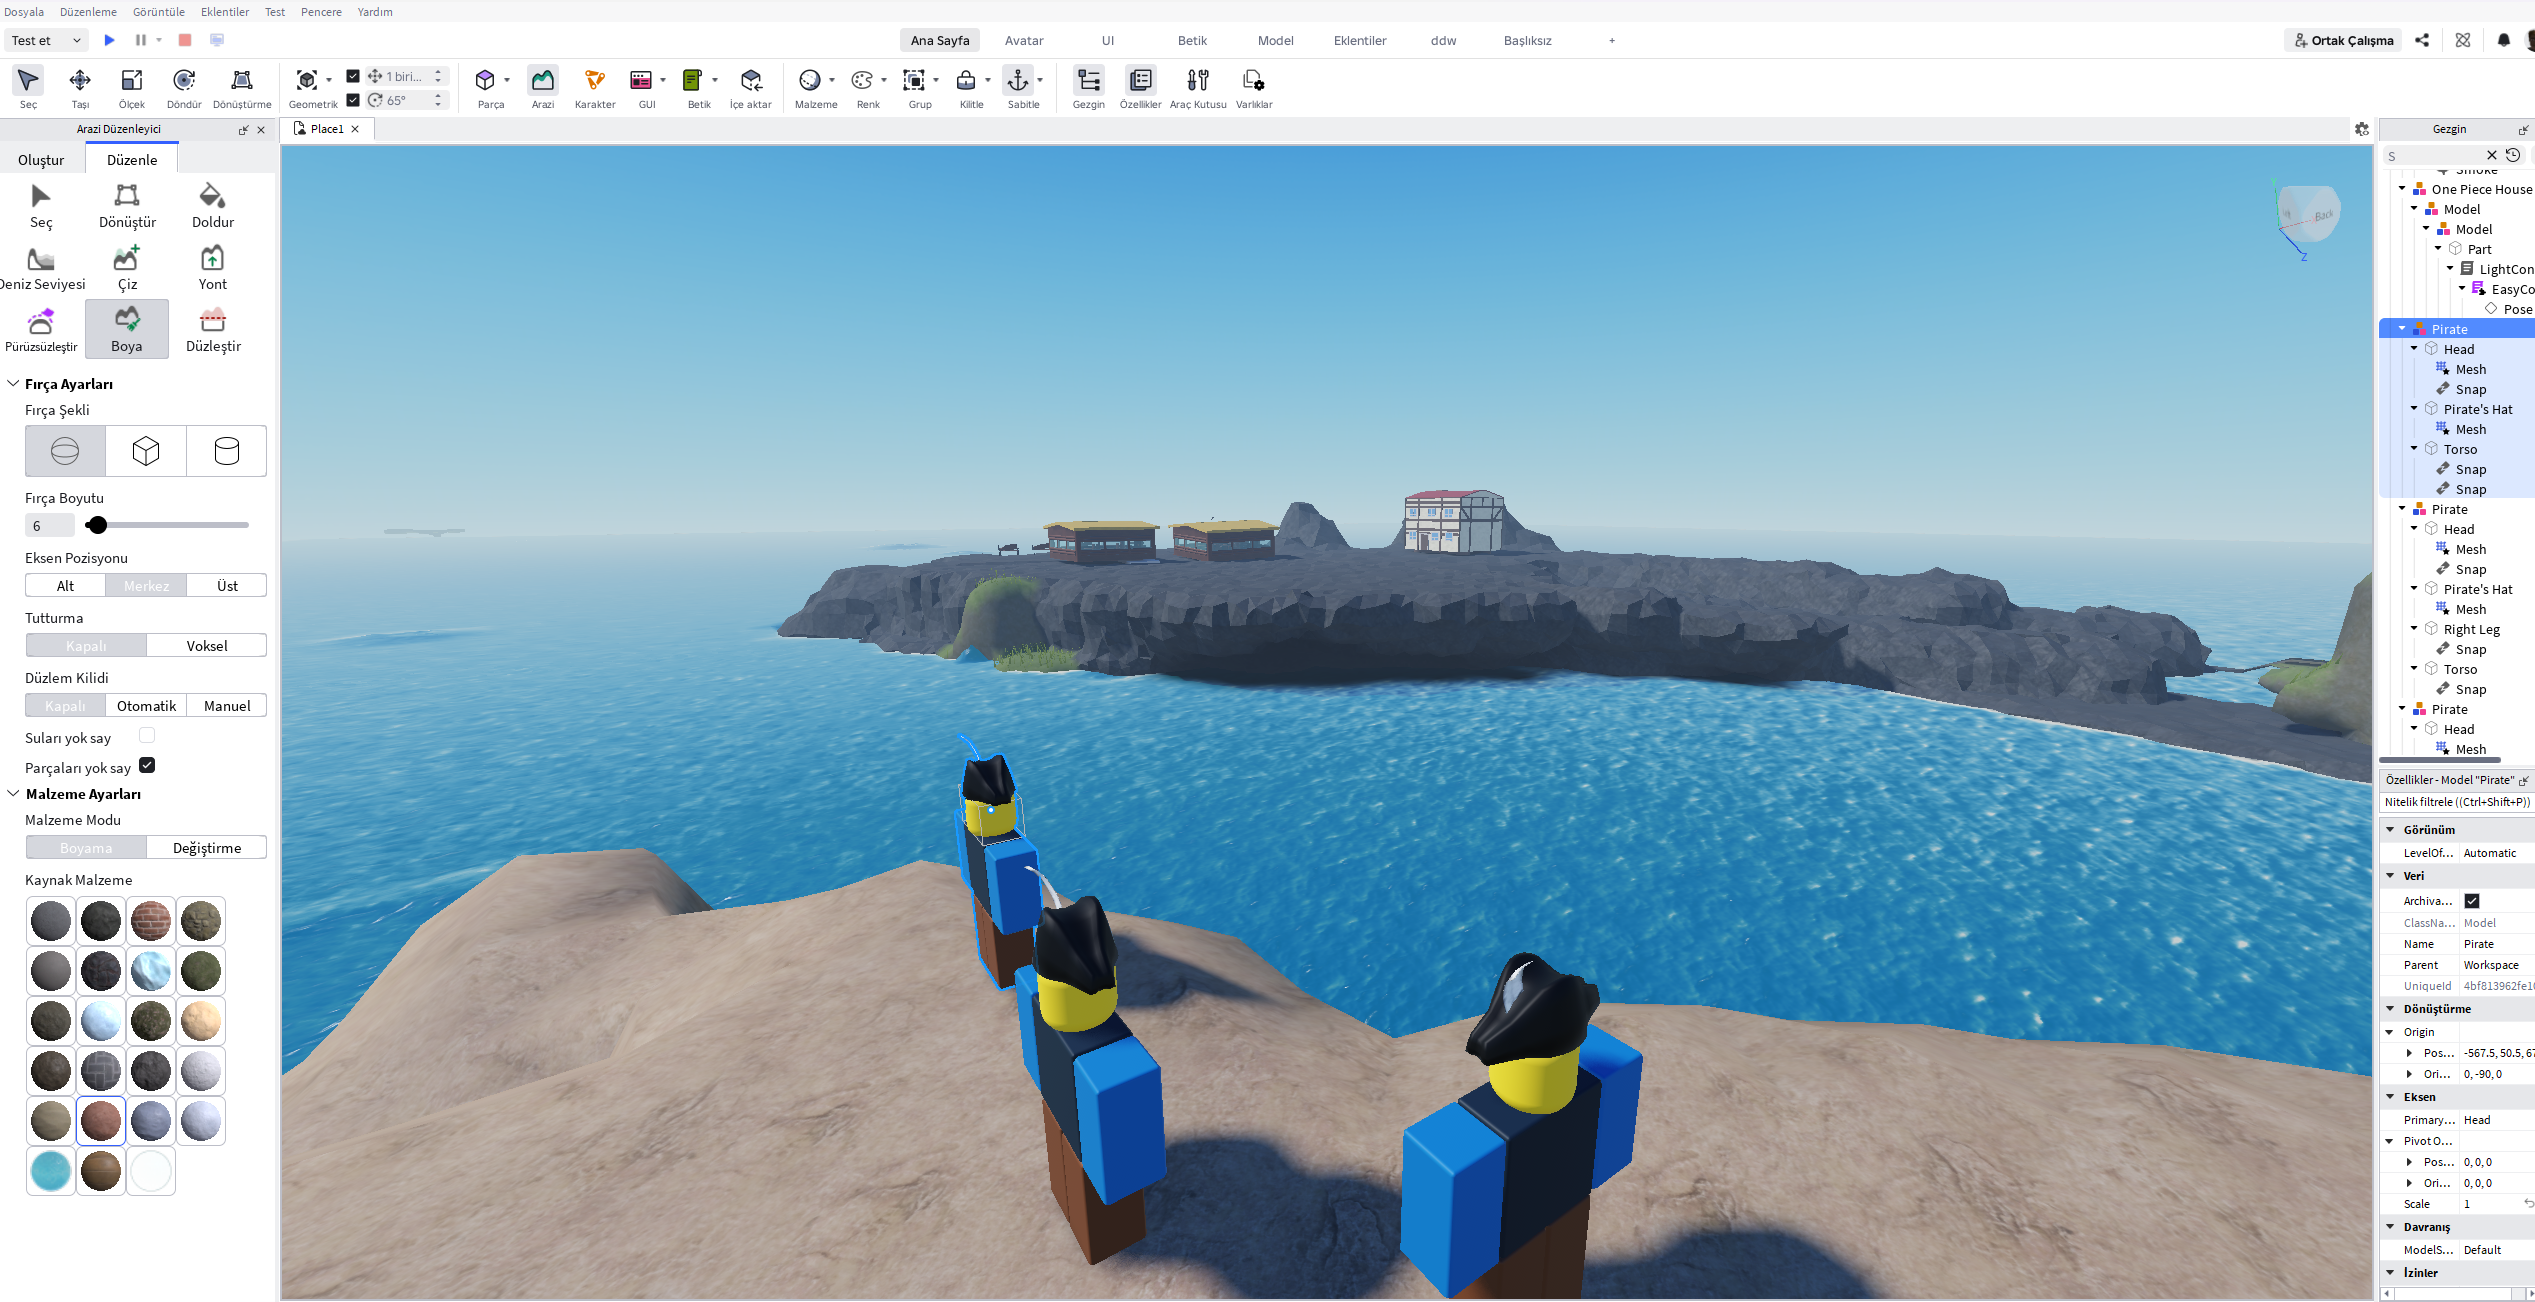Click the Fırça Boyutu slider handle
Viewport: 2535px width, 1302px height.
point(96,525)
